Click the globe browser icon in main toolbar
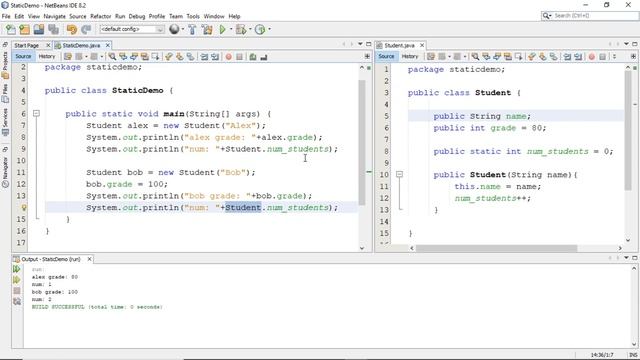 (x=174, y=29)
